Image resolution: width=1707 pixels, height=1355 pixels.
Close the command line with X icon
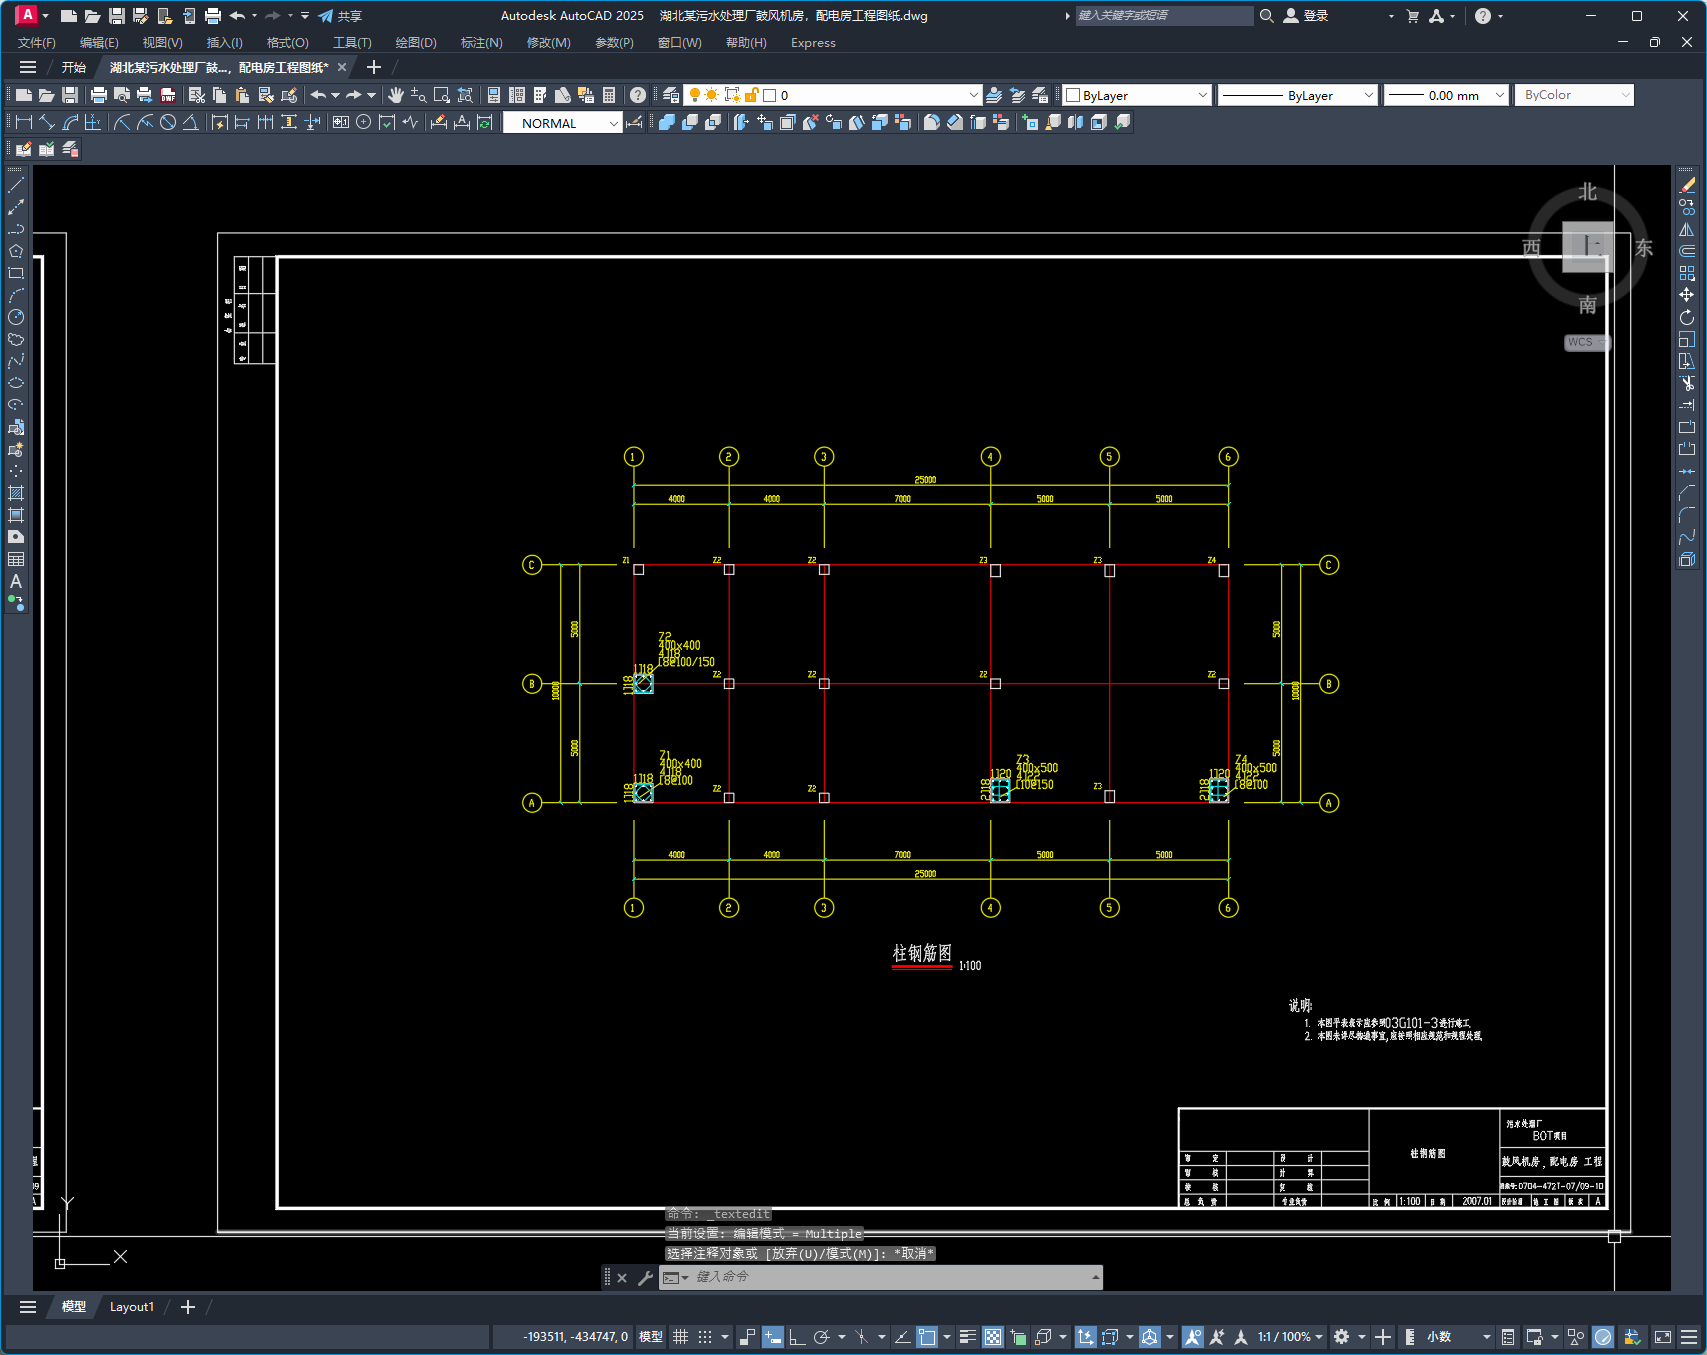tap(622, 1277)
